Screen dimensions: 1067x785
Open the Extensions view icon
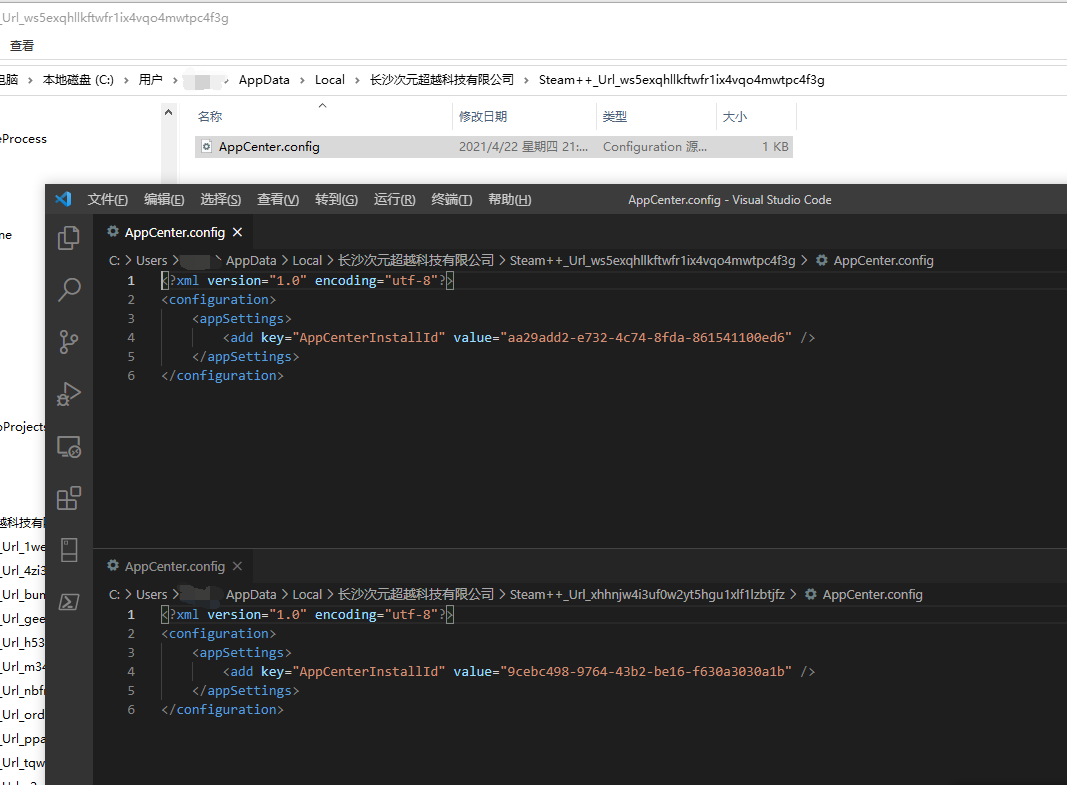tap(68, 498)
